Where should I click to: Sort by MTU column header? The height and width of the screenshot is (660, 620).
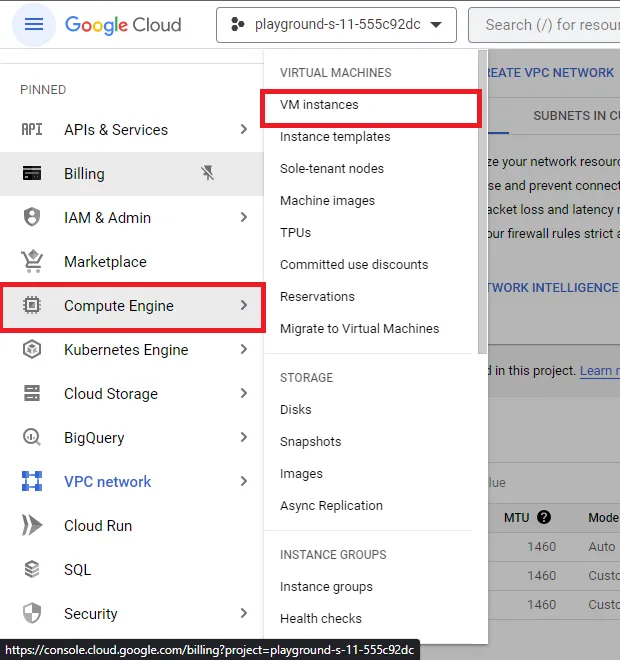(516, 517)
